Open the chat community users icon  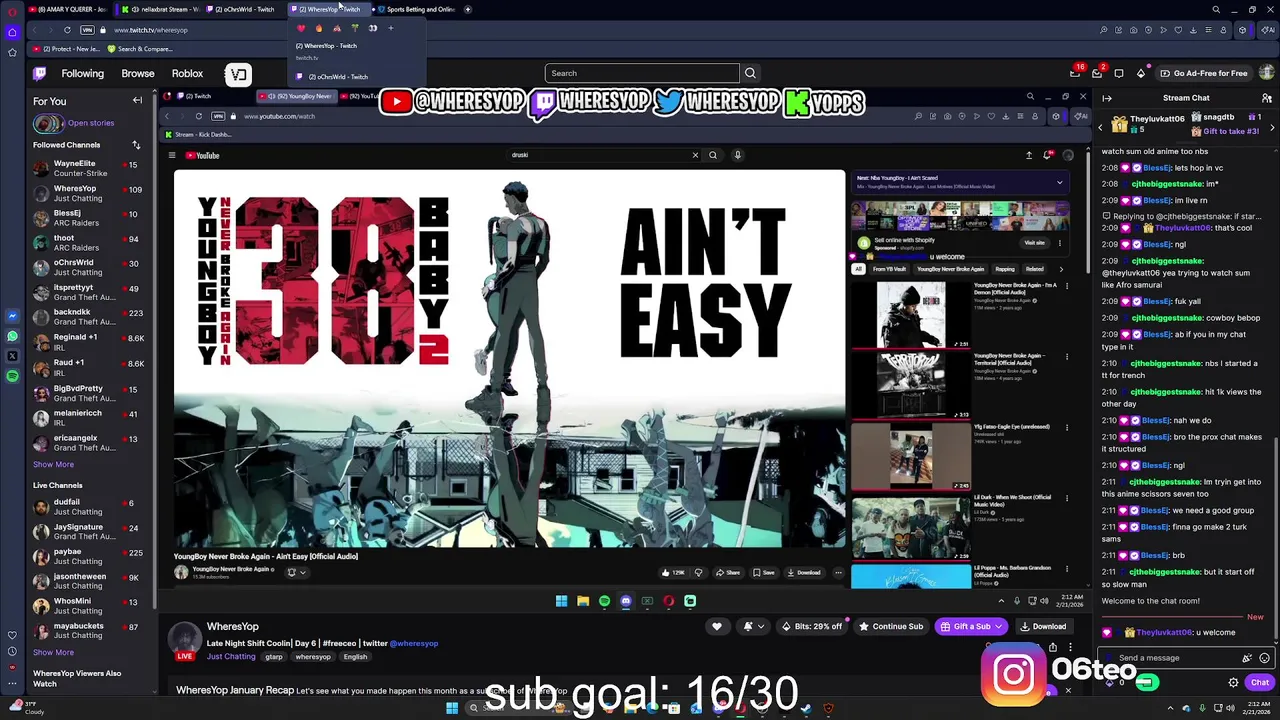(1266, 98)
